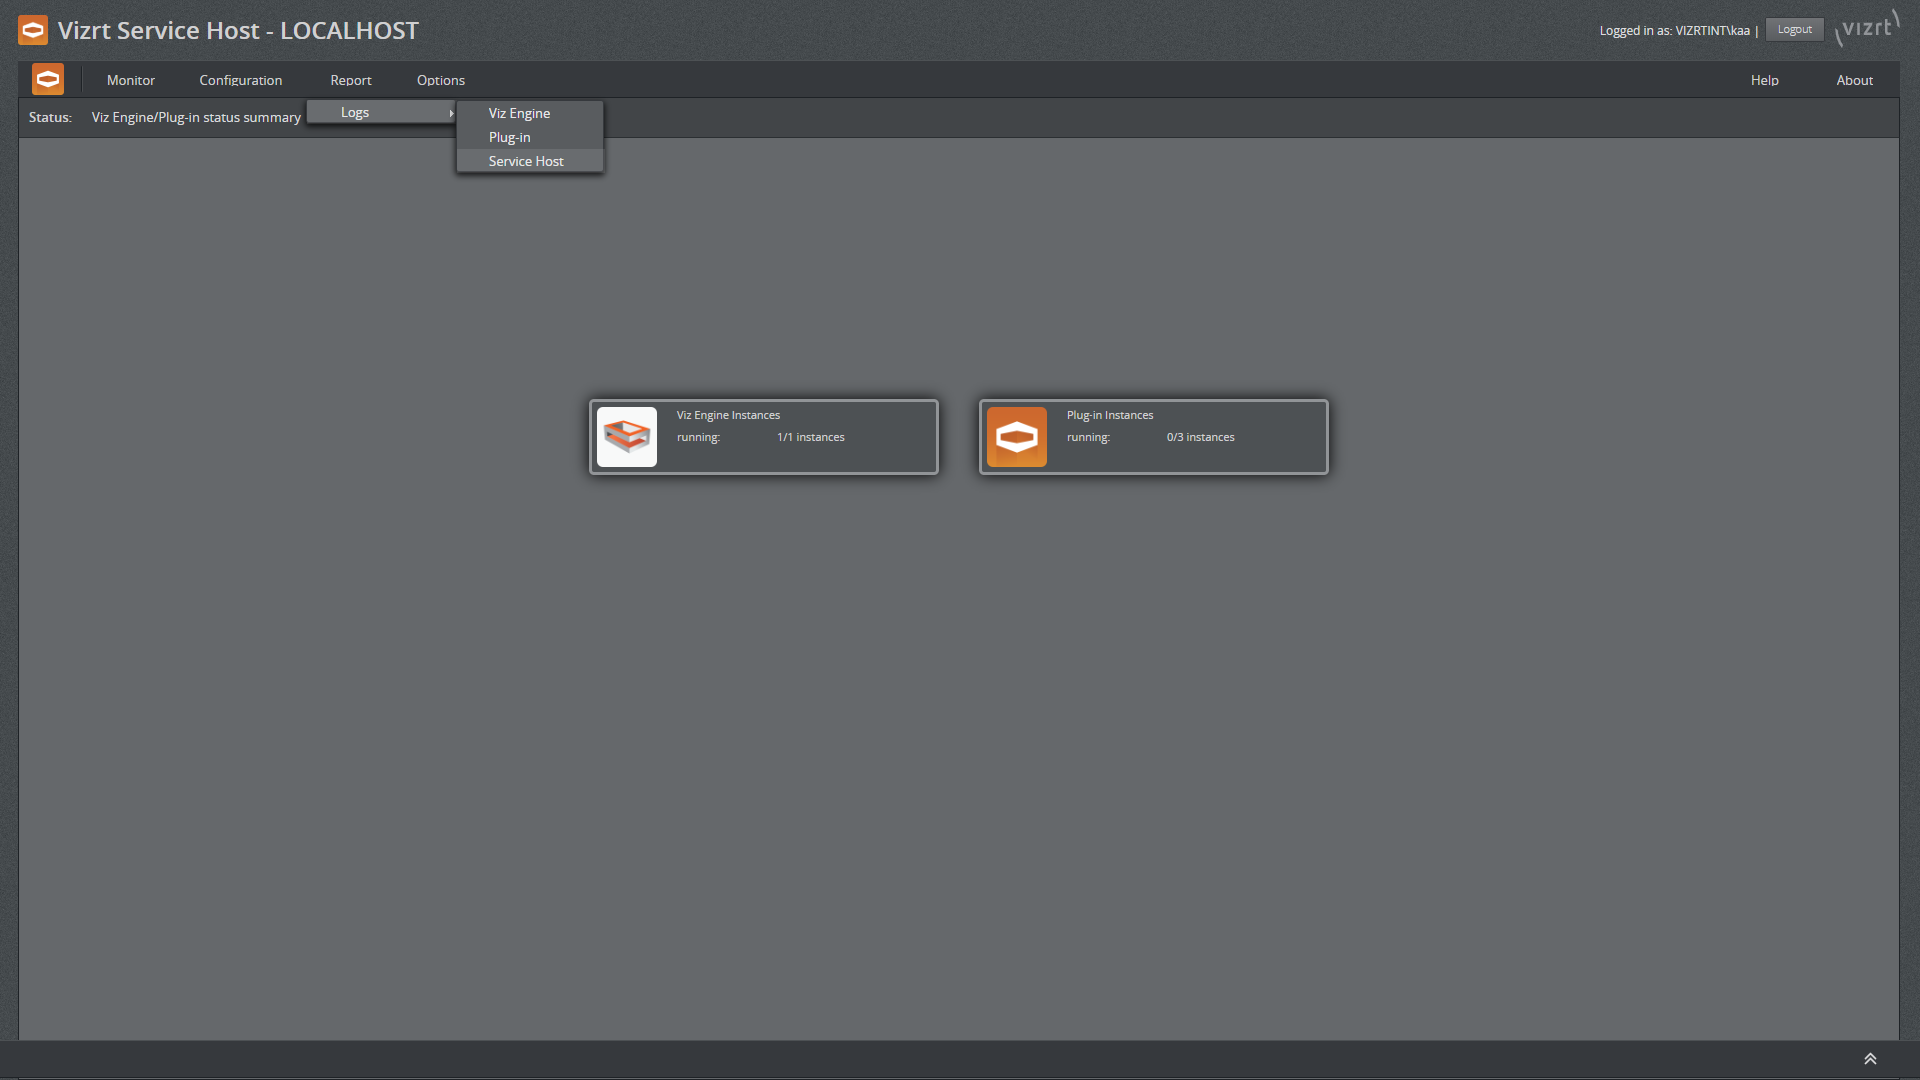The width and height of the screenshot is (1920, 1080).
Task: Click the orange Plug-in Instances icon
Action: point(1017,437)
